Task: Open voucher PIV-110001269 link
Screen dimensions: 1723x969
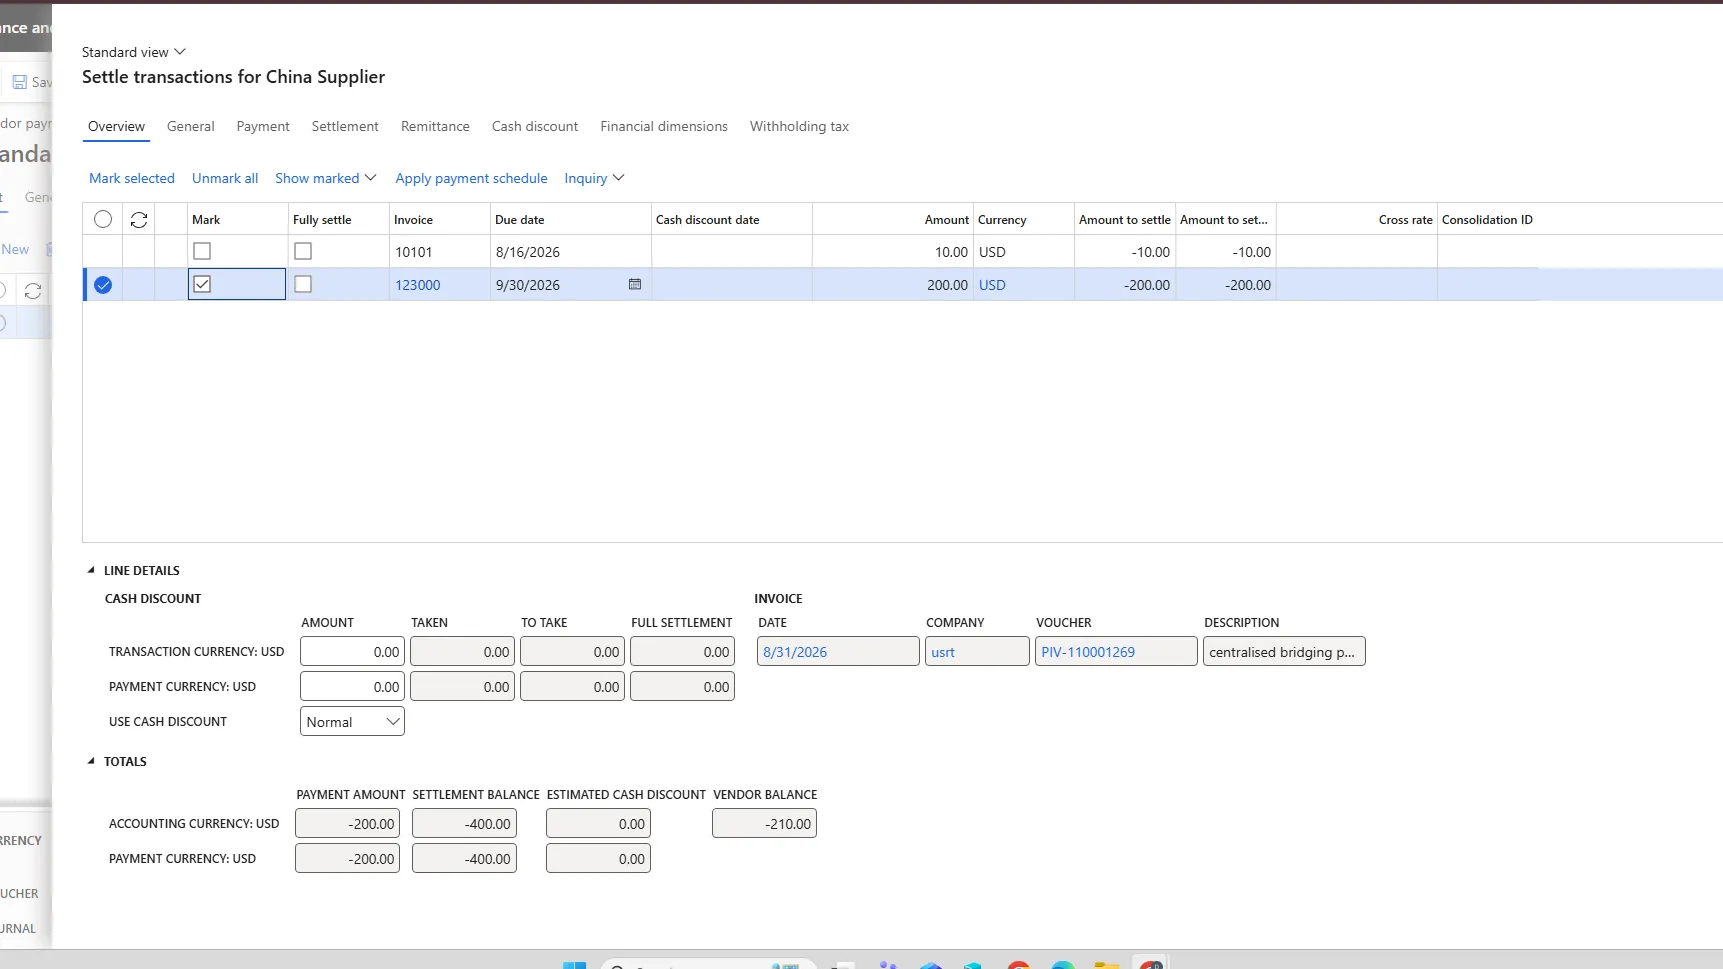Action: tap(1088, 652)
